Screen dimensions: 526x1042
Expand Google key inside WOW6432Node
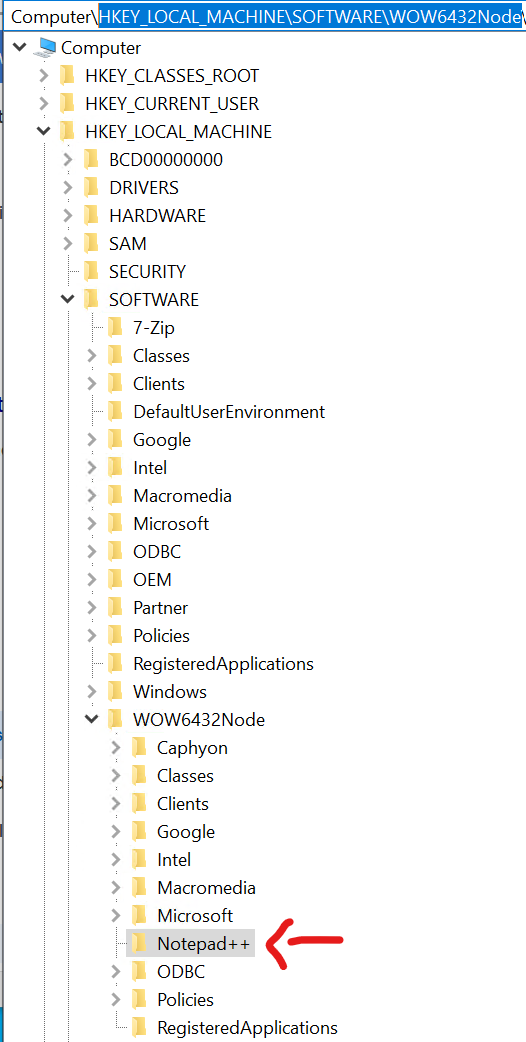(116, 831)
